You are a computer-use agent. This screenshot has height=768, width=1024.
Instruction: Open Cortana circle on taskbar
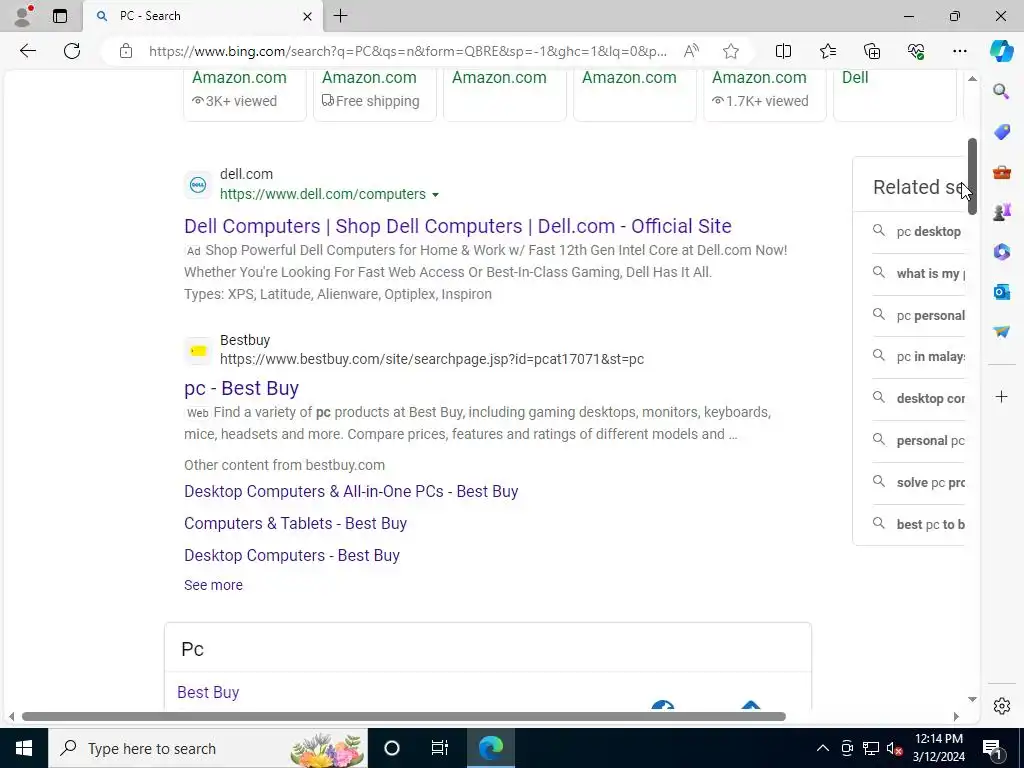(391, 748)
